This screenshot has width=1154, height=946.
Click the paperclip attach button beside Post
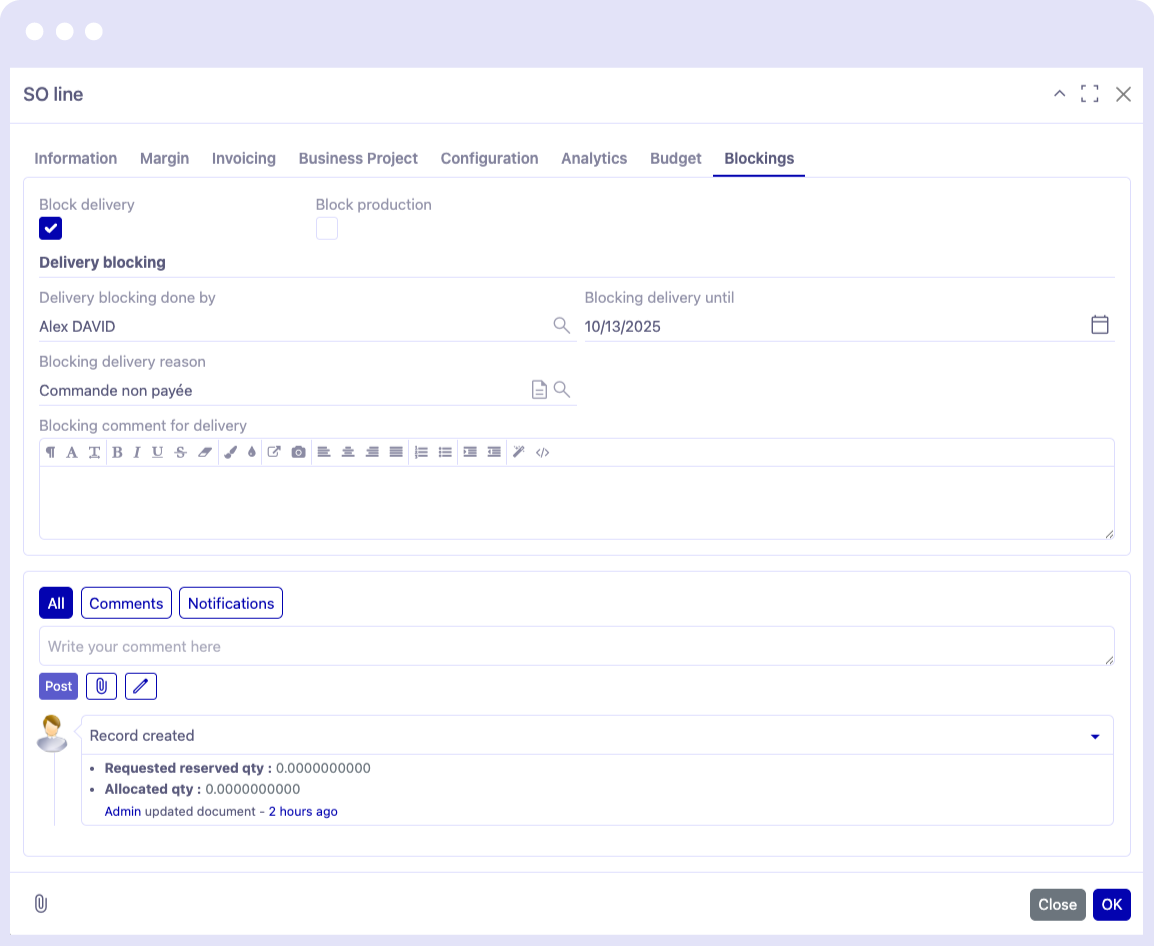coord(101,686)
